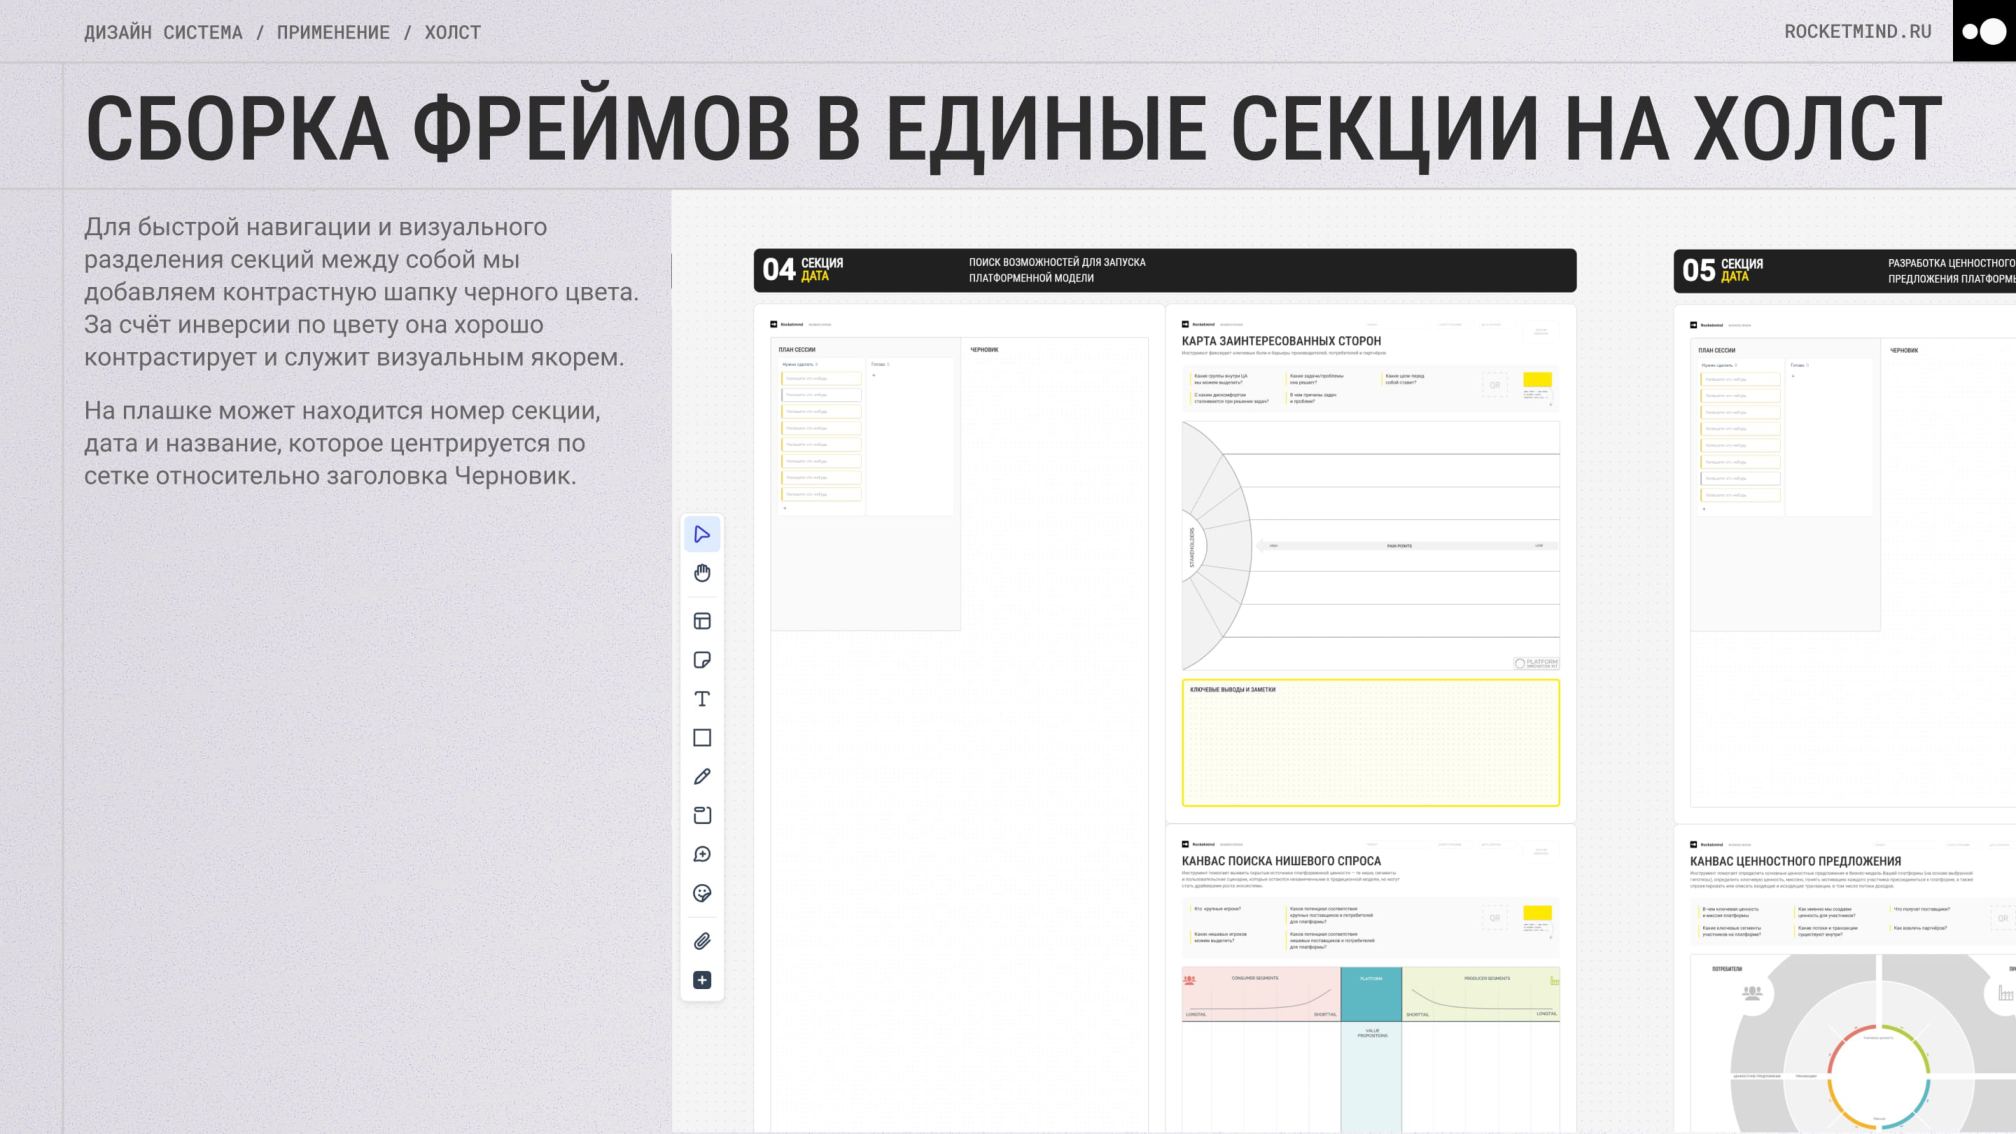Click ЧЕРНОВИК heading in section 05
Image resolution: width=2016 pixels, height=1134 pixels.
coord(1904,351)
